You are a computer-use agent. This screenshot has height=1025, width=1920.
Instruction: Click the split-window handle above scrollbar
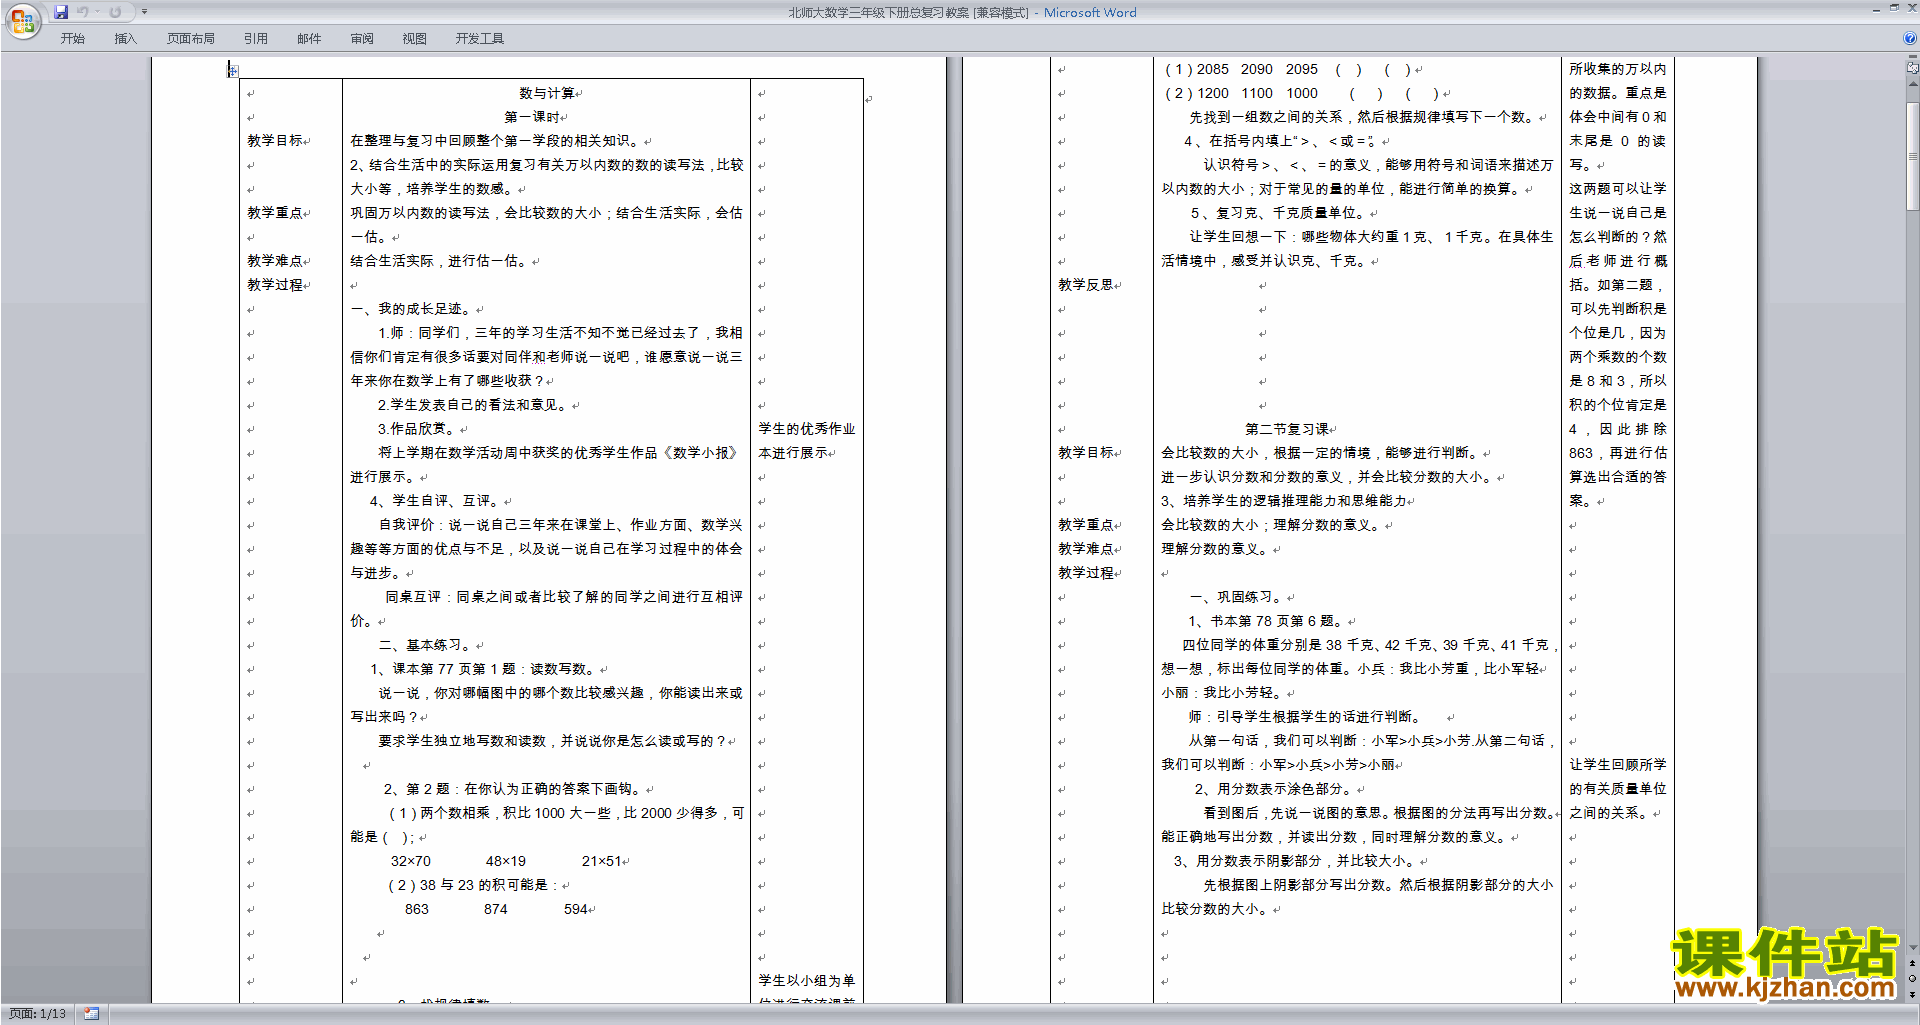[x=1913, y=57]
